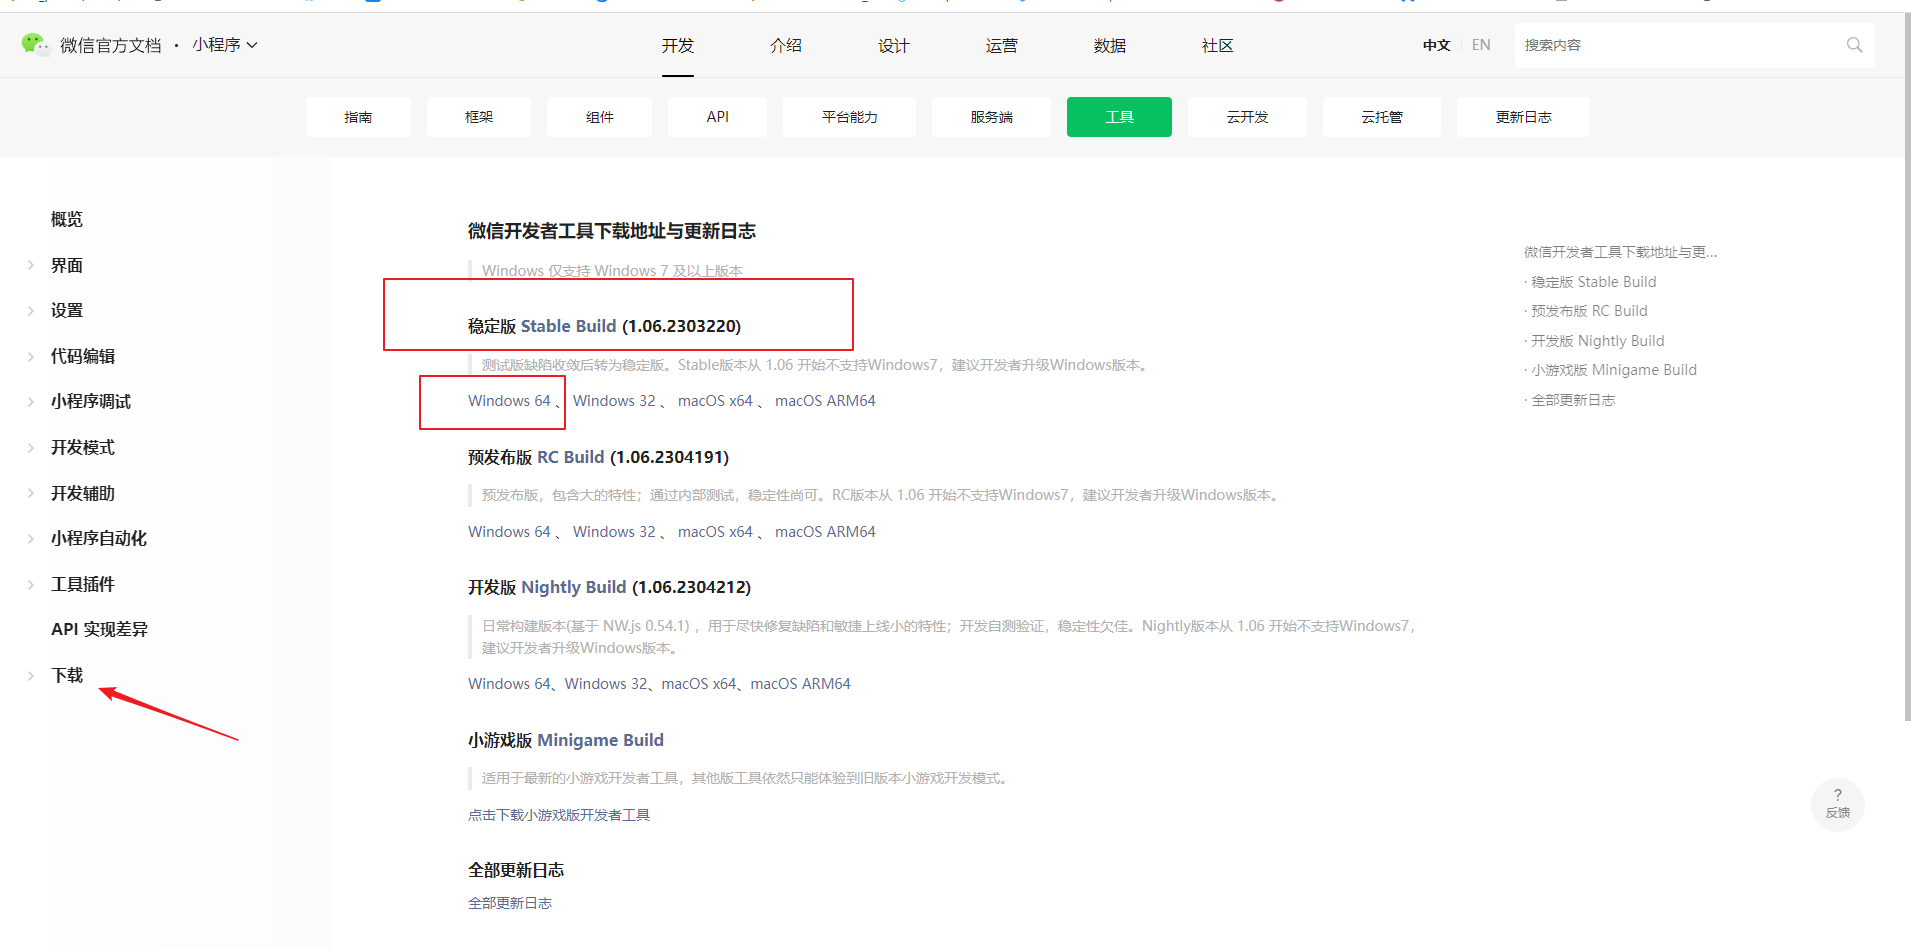1911x948 pixels.
Task: Switch to the 更新日志 tab
Action: click(x=1523, y=117)
